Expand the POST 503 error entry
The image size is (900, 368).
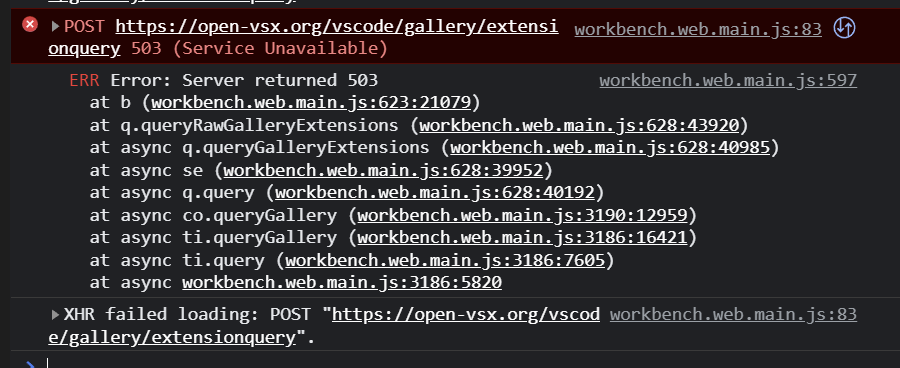click(x=56, y=26)
